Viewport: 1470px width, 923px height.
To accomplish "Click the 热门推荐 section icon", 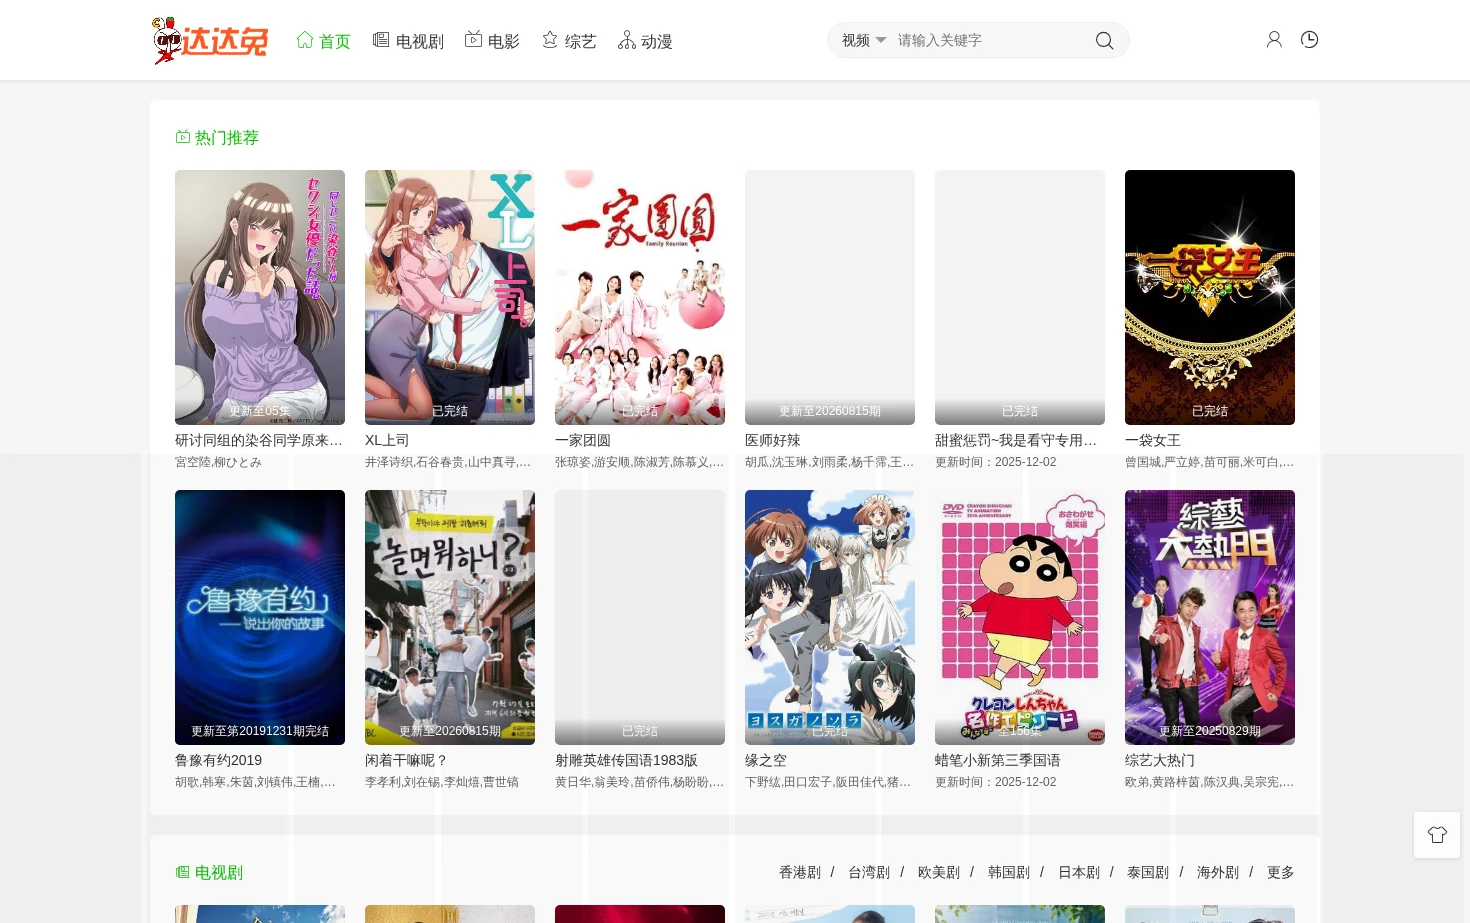I will (183, 137).
